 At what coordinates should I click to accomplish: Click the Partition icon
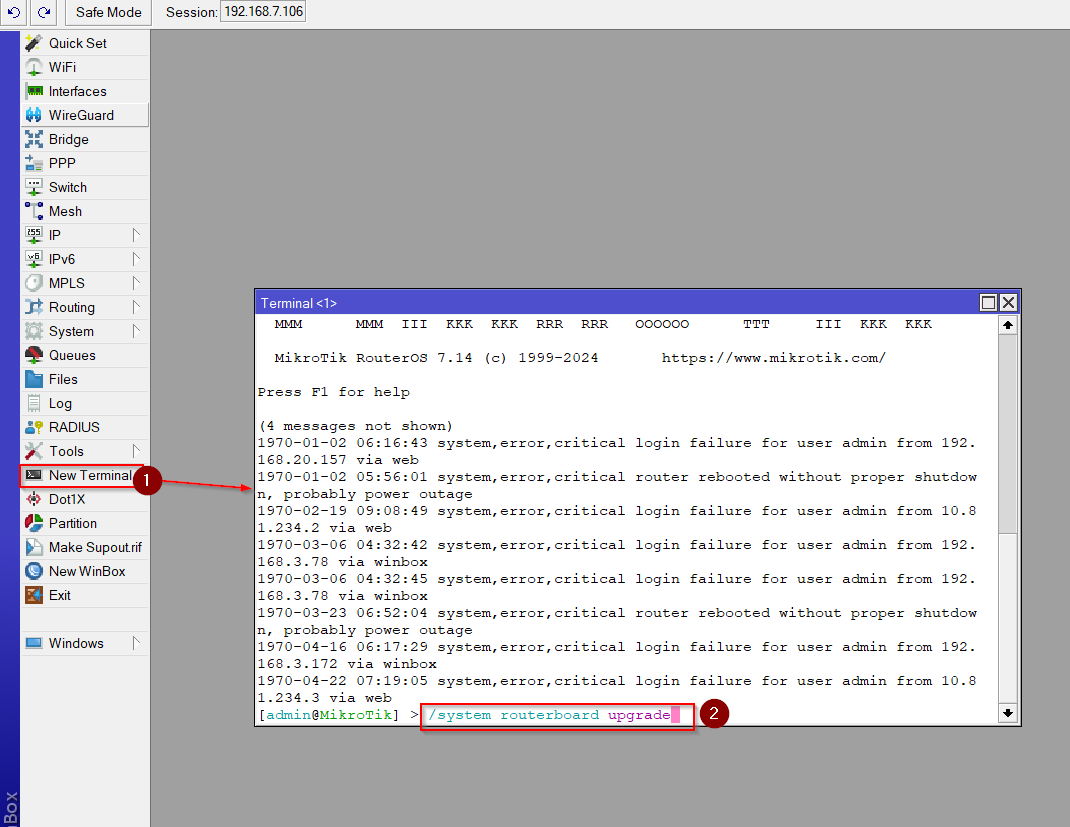point(33,523)
